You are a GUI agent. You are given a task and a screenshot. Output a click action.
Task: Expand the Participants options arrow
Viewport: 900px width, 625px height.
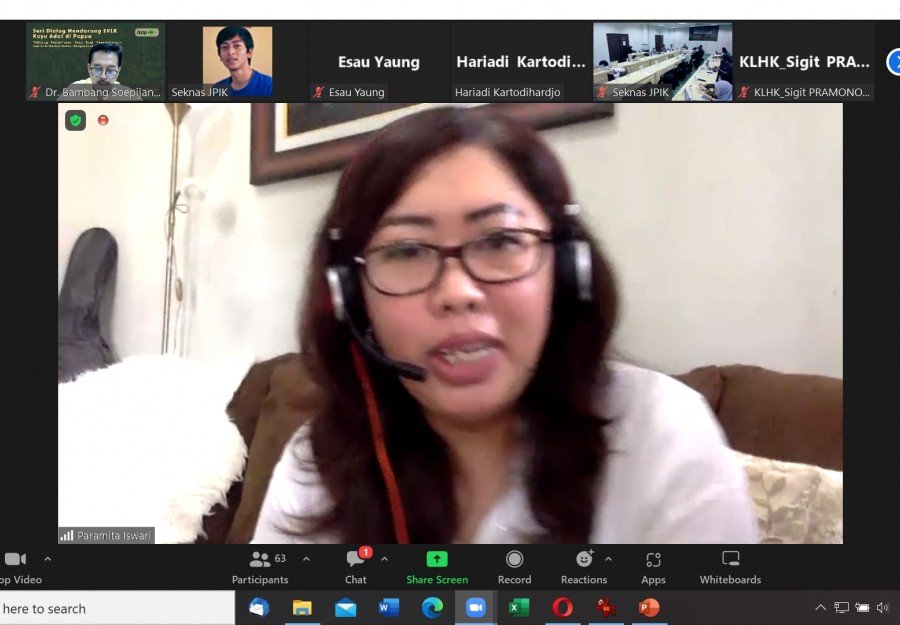click(307, 558)
